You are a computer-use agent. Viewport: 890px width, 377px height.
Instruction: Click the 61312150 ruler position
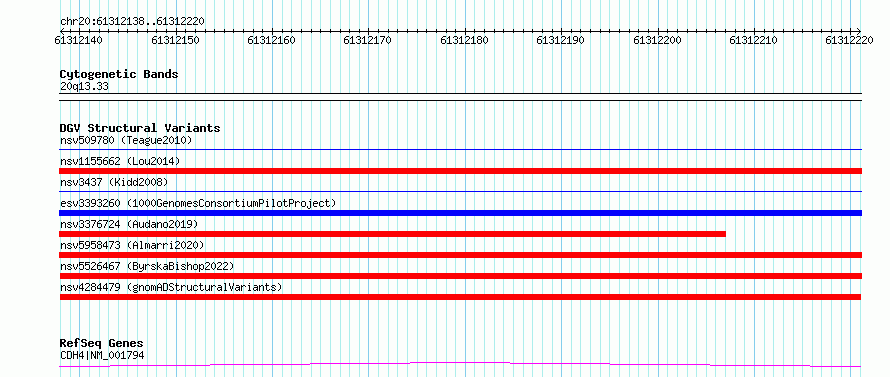(175, 40)
